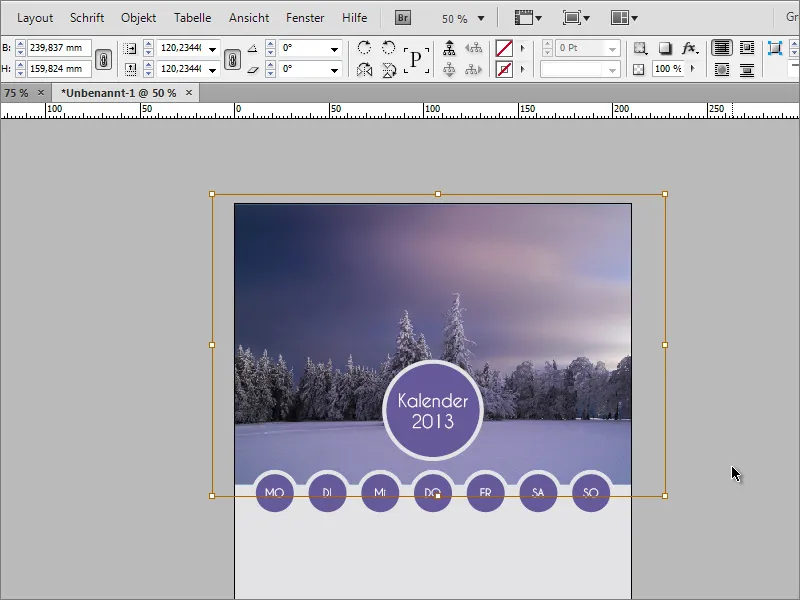Open the 100 % opacity slider arrow

[x=692, y=68]
